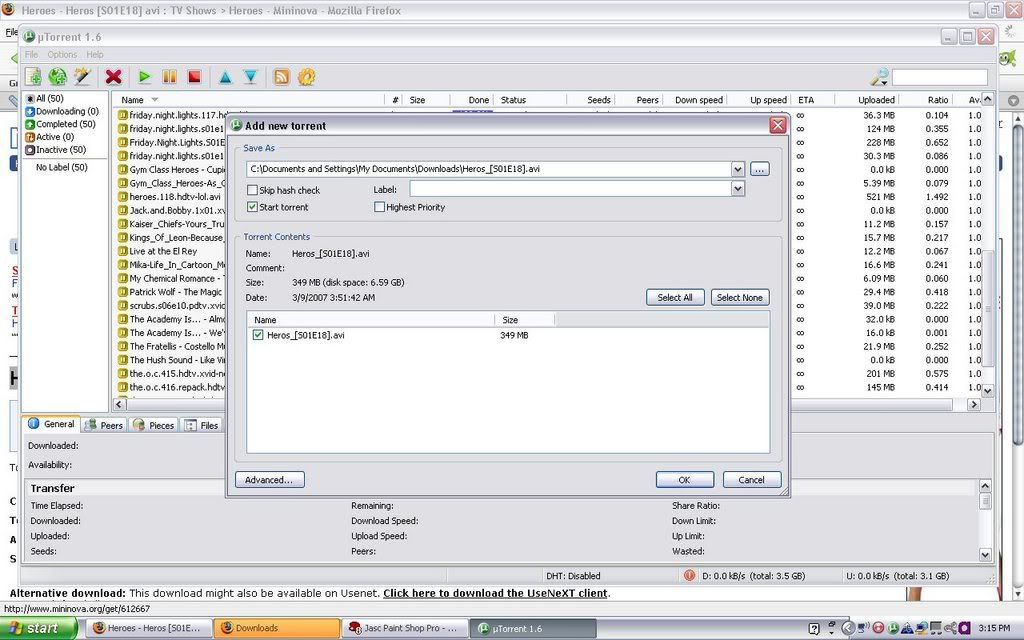Switch to Downloads window in taskbar
The width and height of the screenshot is (1024, 640).
(277, 628)
